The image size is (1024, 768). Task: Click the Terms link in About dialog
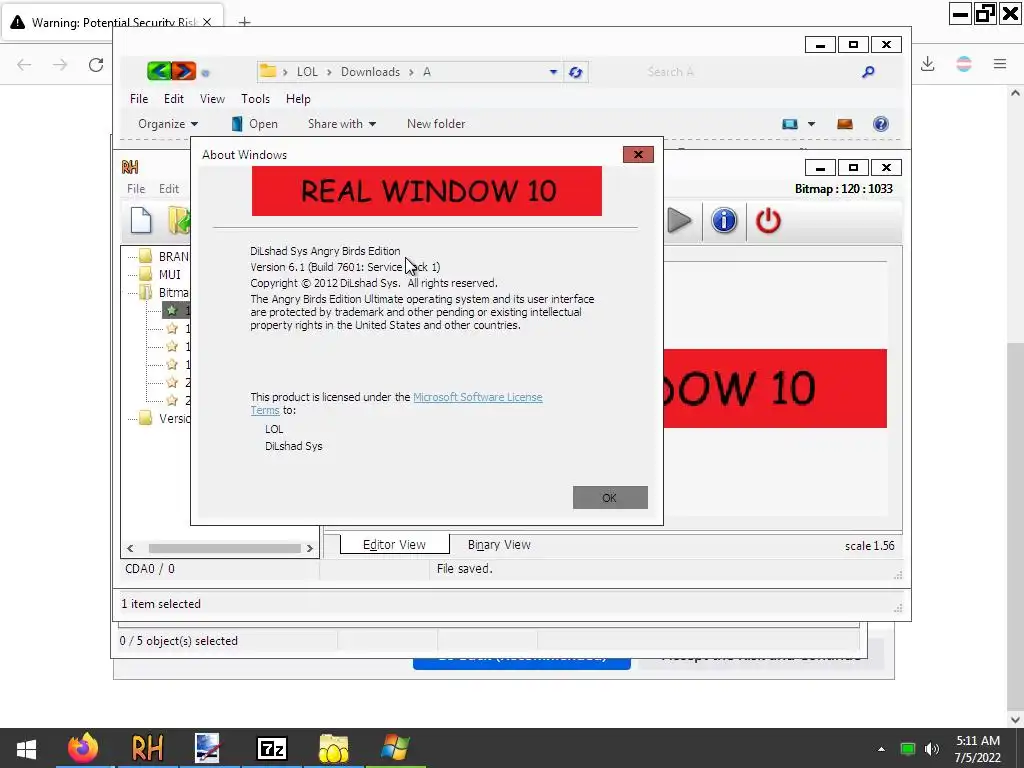pos(264,410)
